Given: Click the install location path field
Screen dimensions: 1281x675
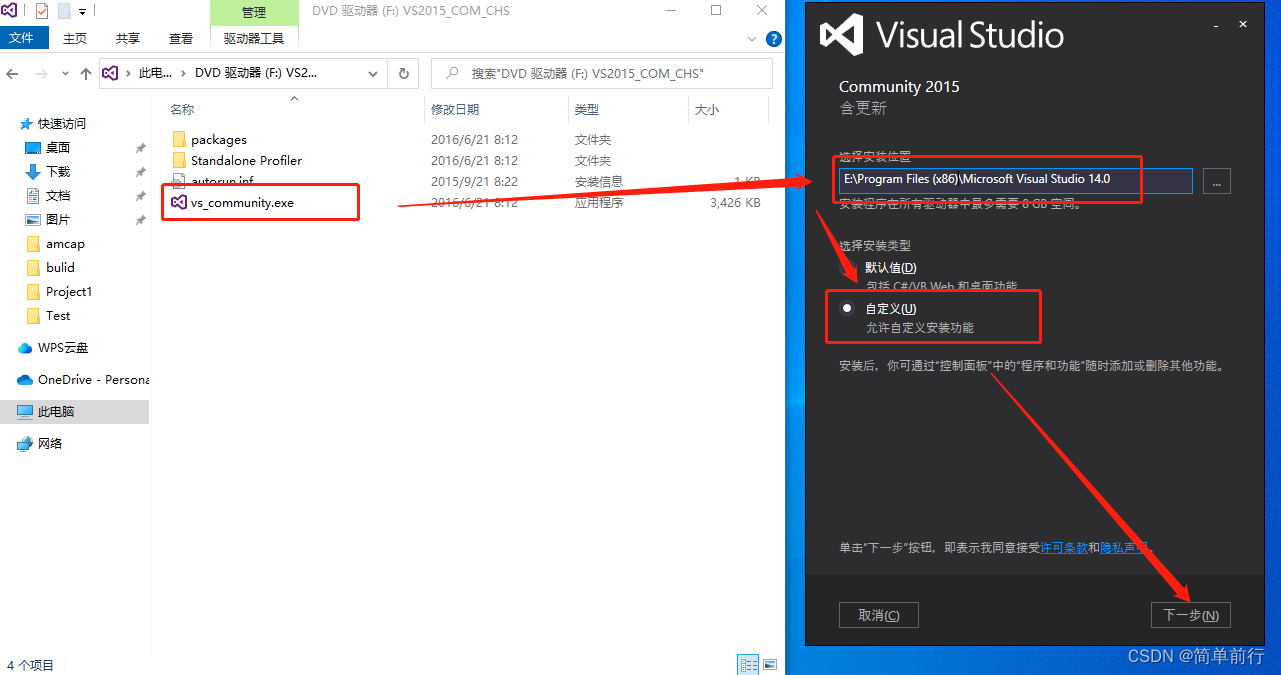Looking at the screenshot, I should 1016,180.
